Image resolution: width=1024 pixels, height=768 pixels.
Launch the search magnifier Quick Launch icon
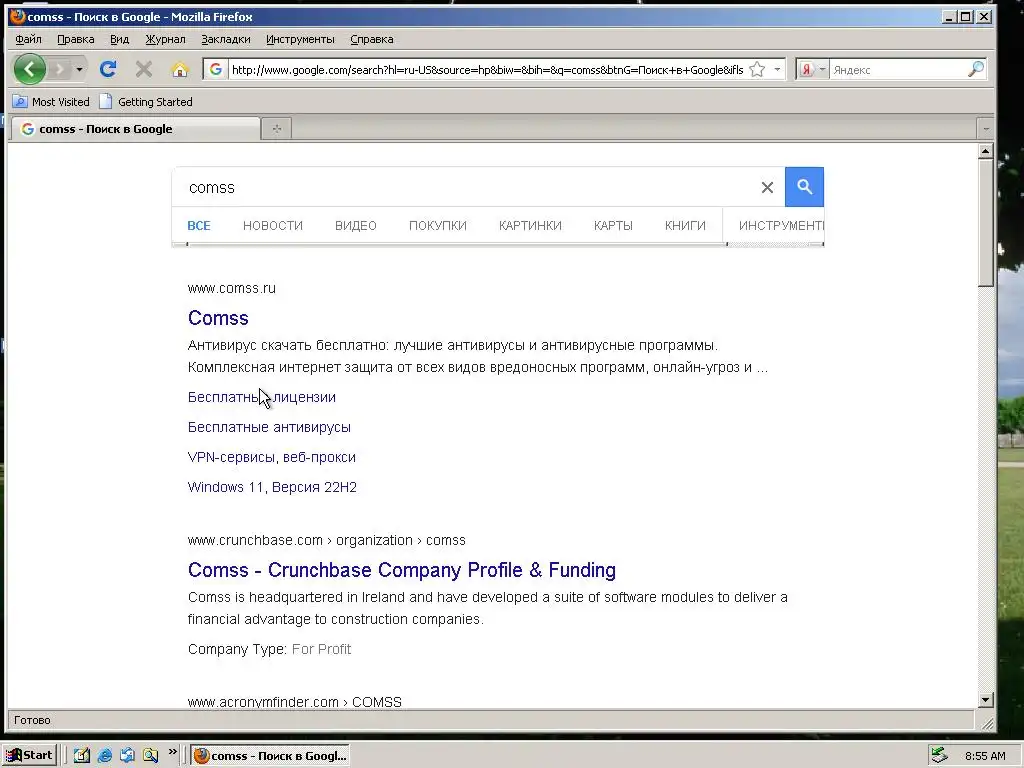(150, 756)
